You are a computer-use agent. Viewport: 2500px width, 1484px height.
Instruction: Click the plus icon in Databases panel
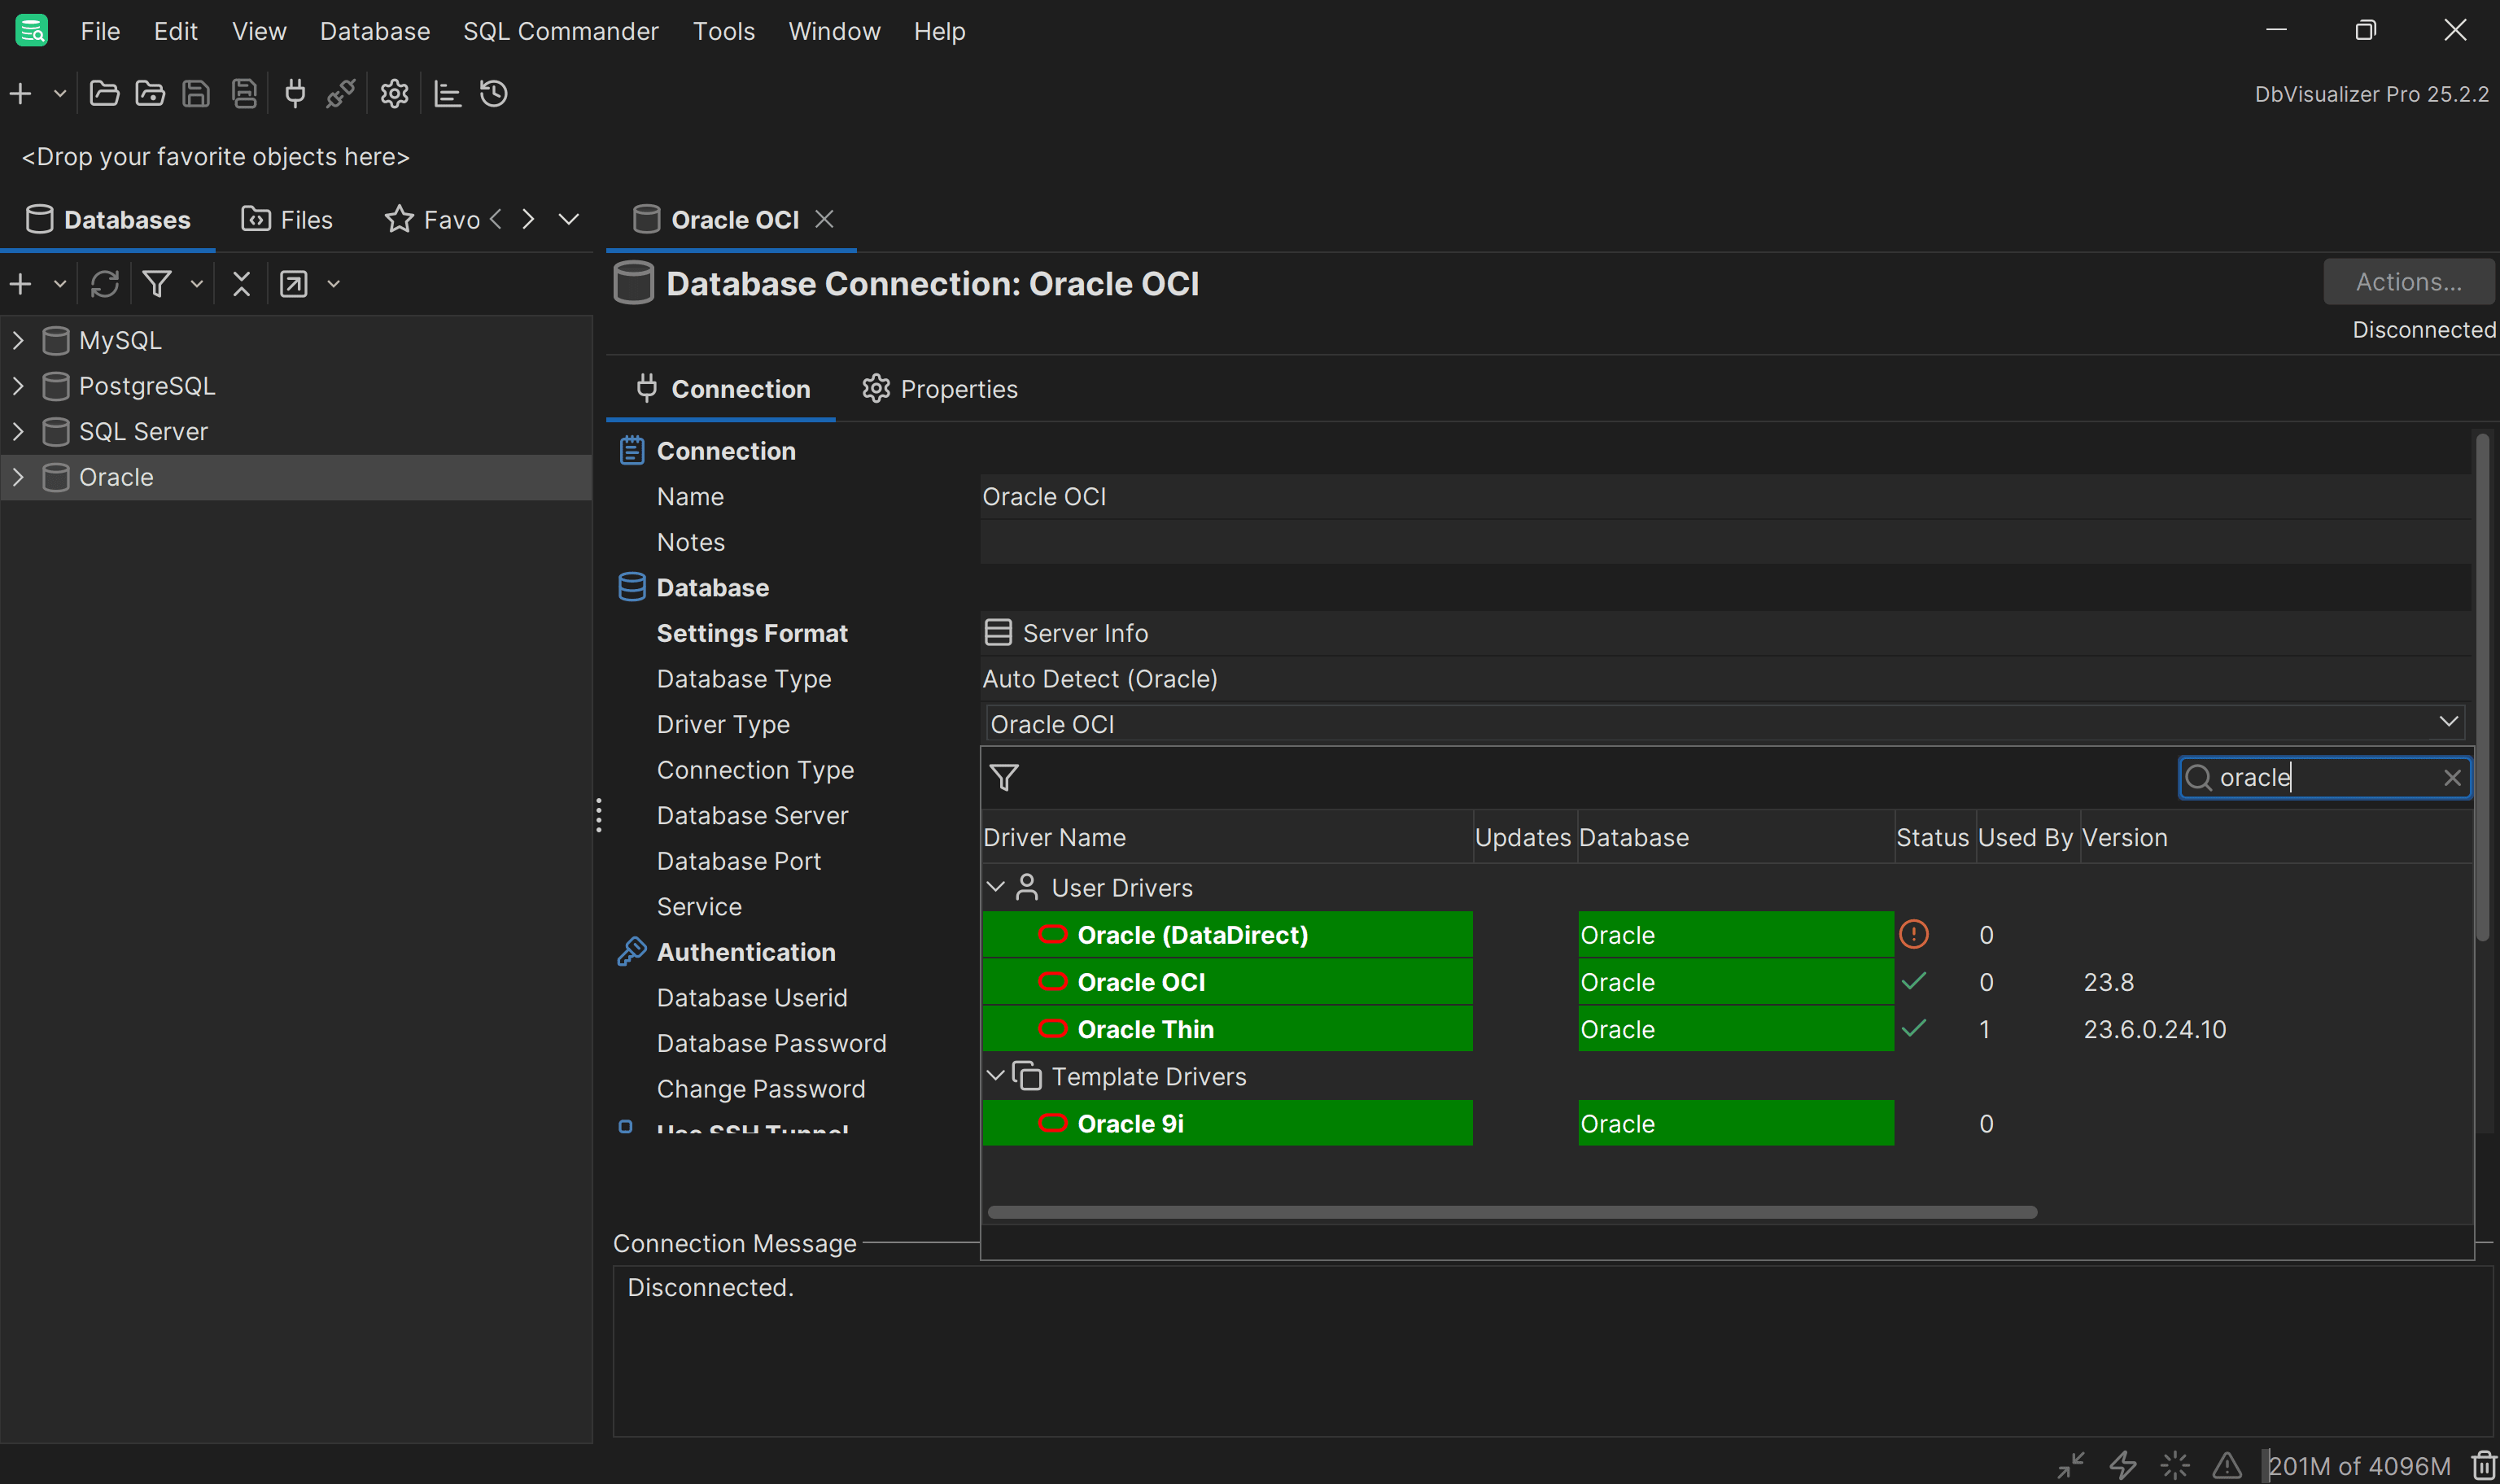point(21,284)
